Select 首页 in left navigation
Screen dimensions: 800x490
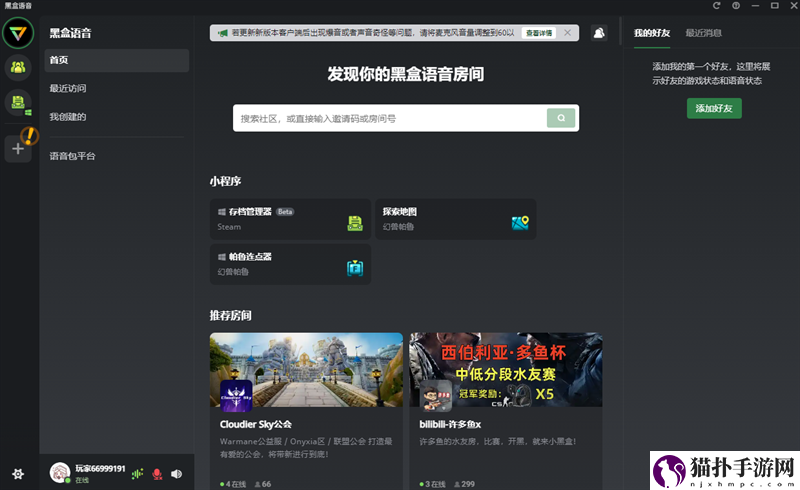coord(117,60)
